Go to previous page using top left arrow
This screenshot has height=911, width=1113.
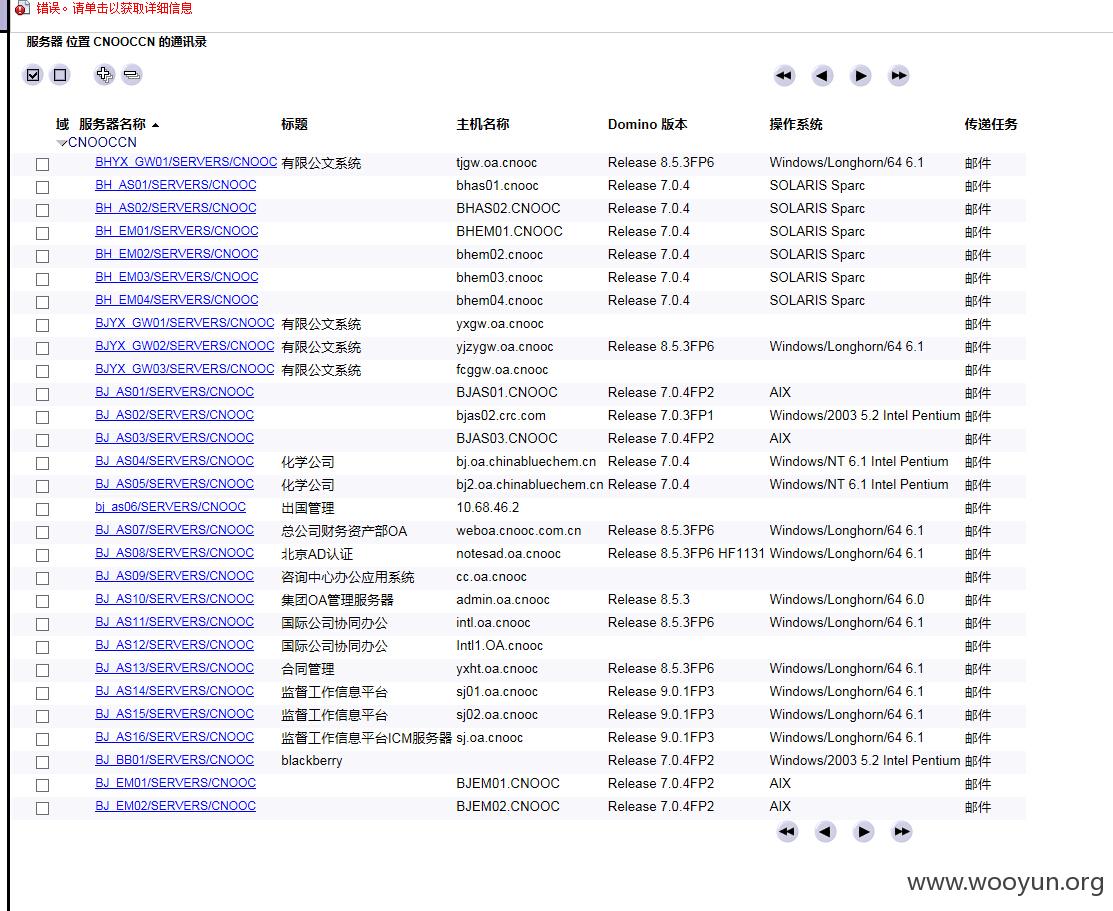click(x=822, y=75)
